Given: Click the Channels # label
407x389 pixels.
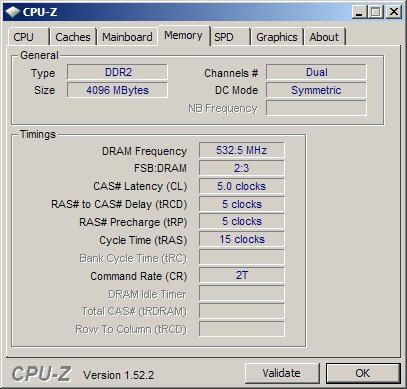Looking at the screenshot, I should [x=231, y=73].
